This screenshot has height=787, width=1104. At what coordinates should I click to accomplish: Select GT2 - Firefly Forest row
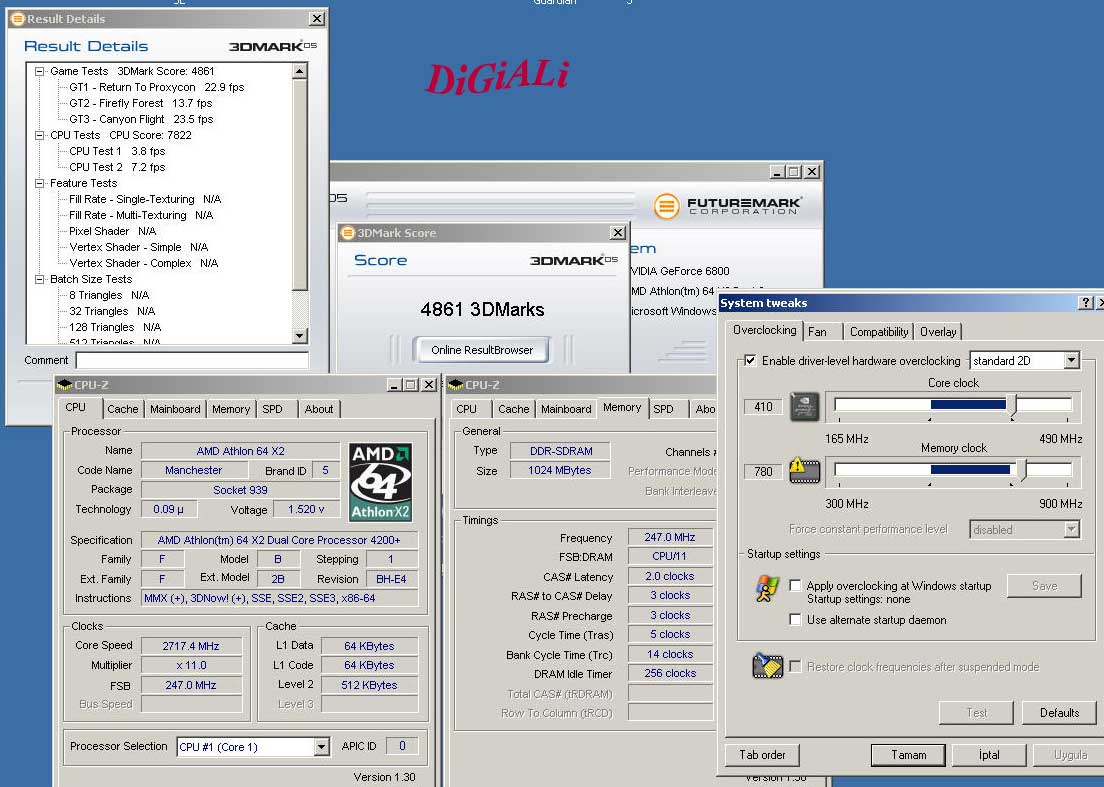click(141, 103)
